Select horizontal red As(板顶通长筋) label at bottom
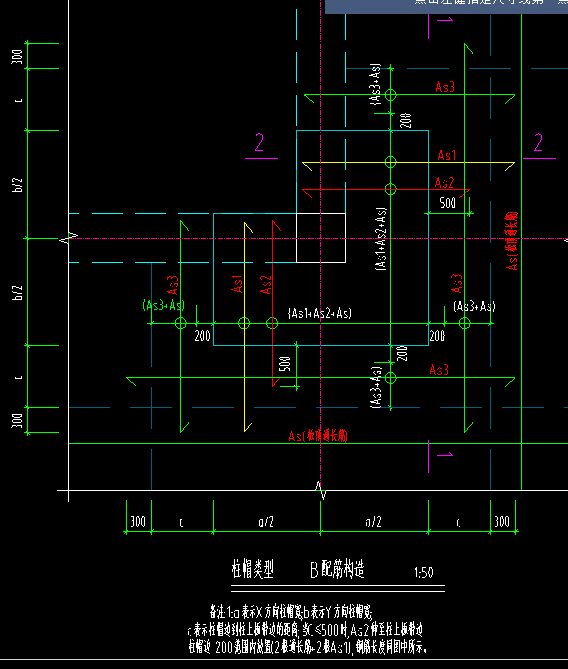 [x=318, y=436]
